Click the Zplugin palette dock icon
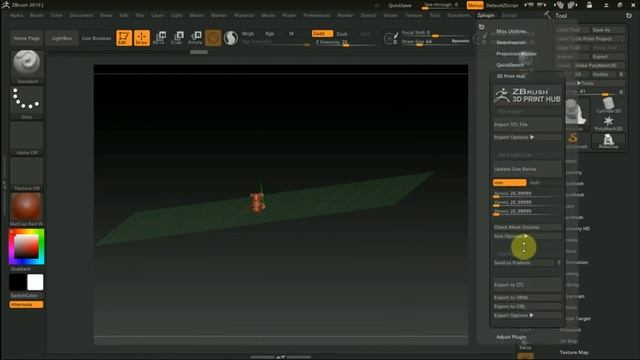The width and height of the screenshot is (640, 360). coord(481,27)
